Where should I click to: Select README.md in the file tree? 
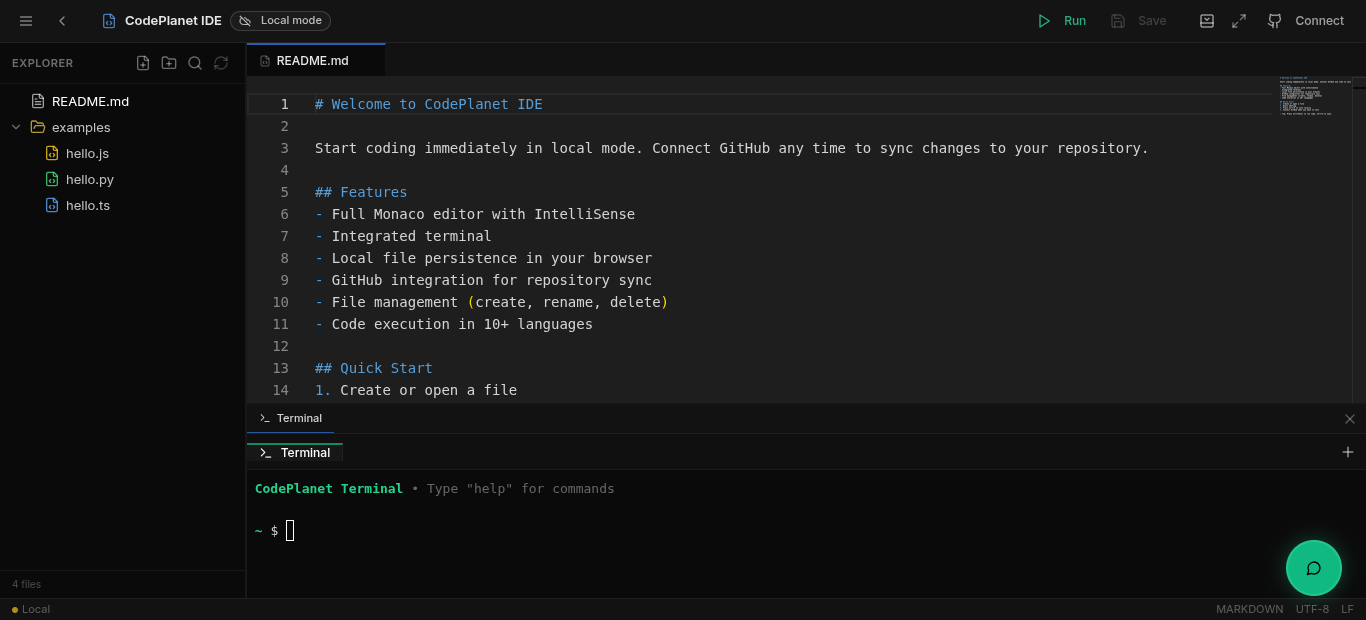pos(123,101)
